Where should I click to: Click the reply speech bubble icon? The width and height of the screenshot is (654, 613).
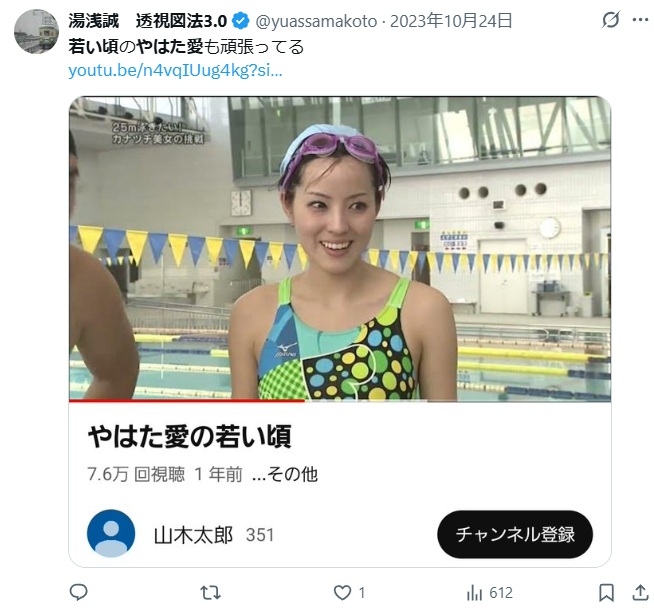(x=78, y=592)
